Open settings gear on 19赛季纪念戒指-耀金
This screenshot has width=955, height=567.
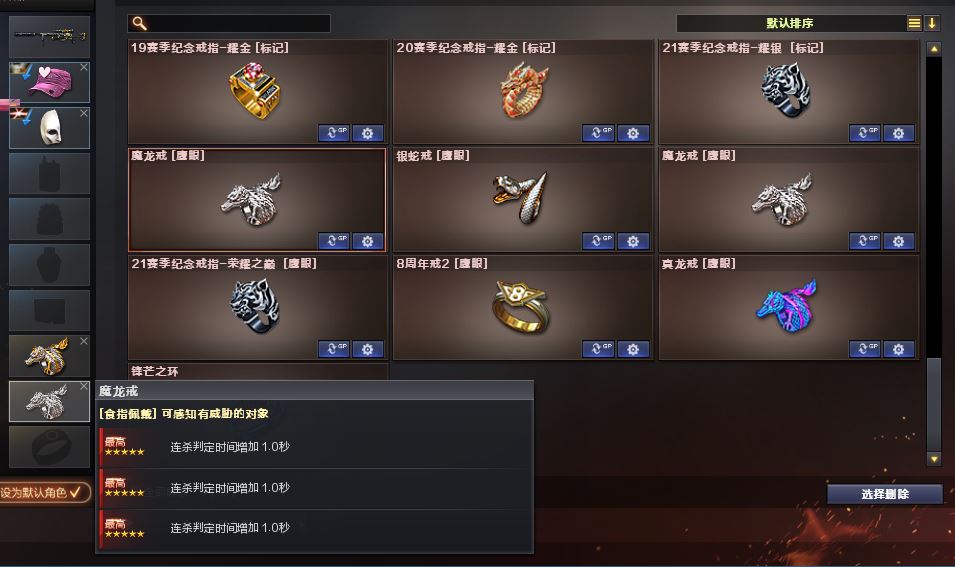pyautogui.click(x=367, y=133)
